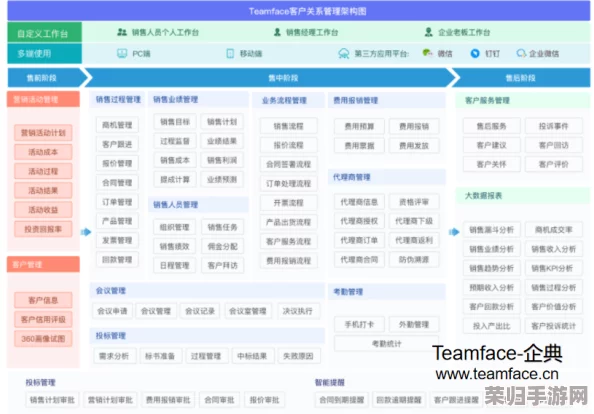Click the green 微信 icon
This screenshot has height=414, width=594.
click(427, 53)
